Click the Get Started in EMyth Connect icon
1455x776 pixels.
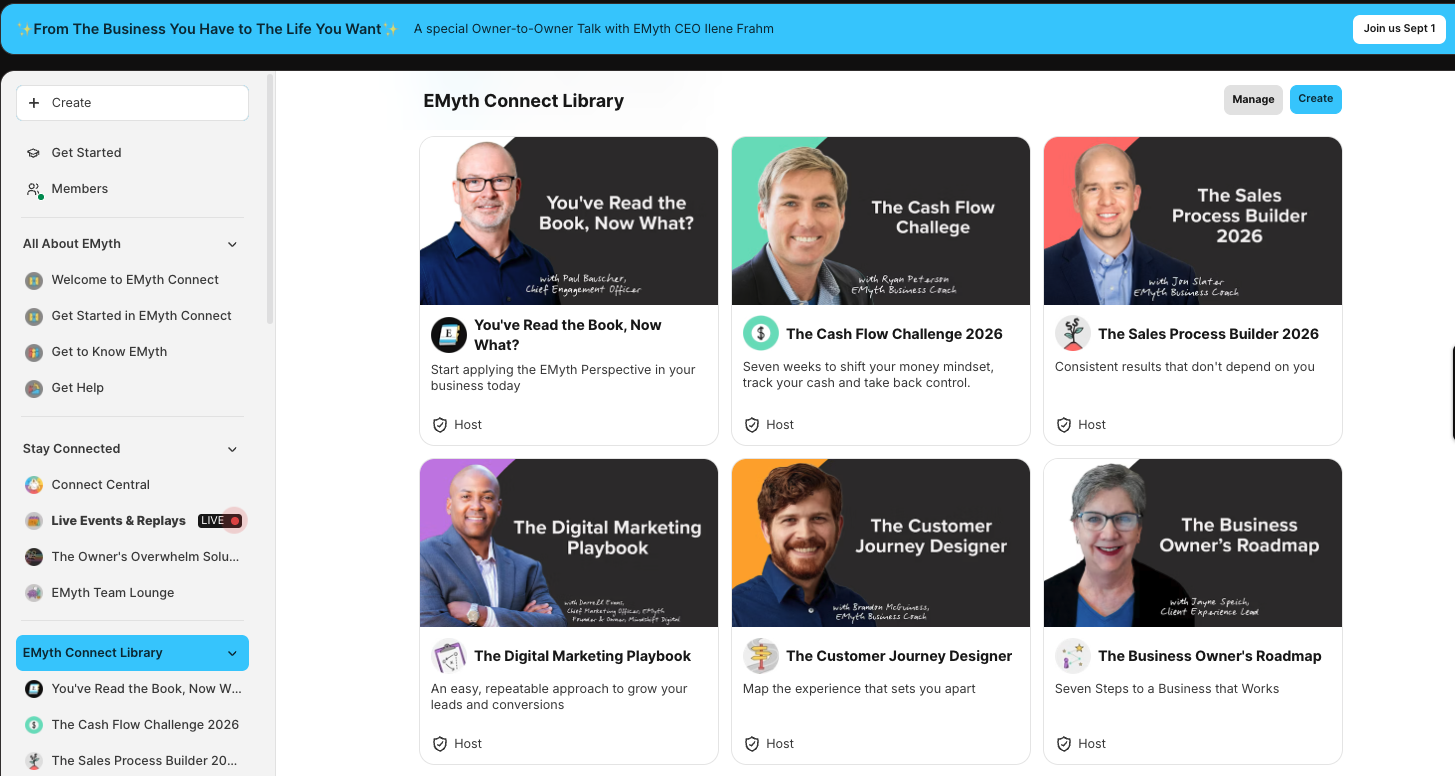coord(34,317)
